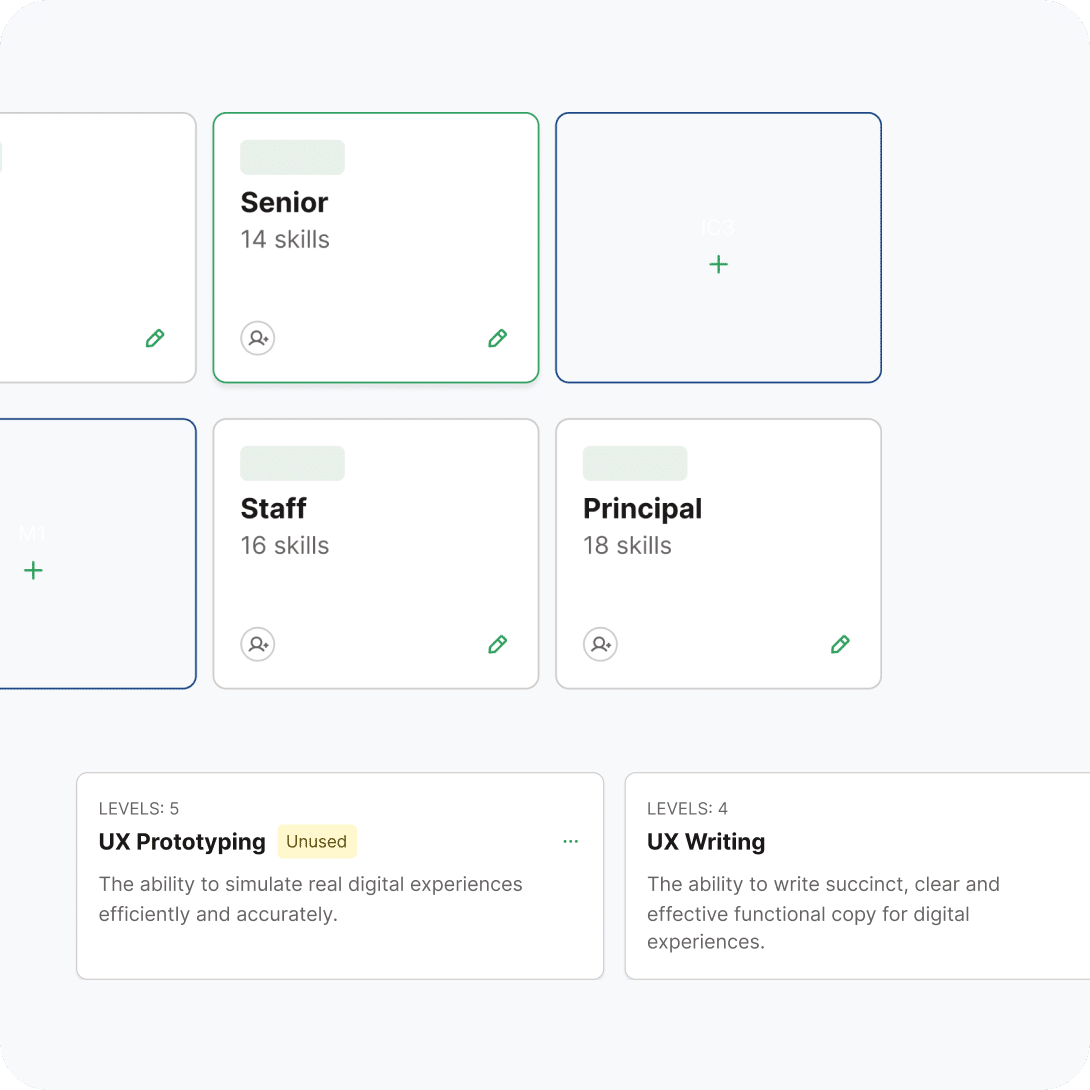Click the "14 skills" count on the Senior card
Viewport: 1090px width, 1090px height.
(x=285, y=240)
